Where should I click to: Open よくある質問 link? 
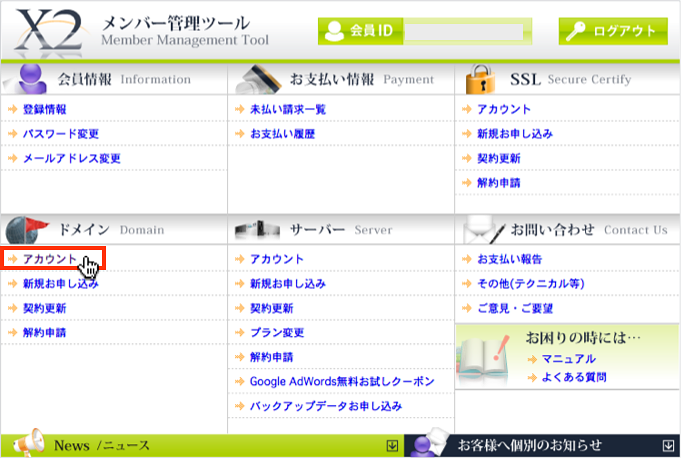(x=574, y=377)
